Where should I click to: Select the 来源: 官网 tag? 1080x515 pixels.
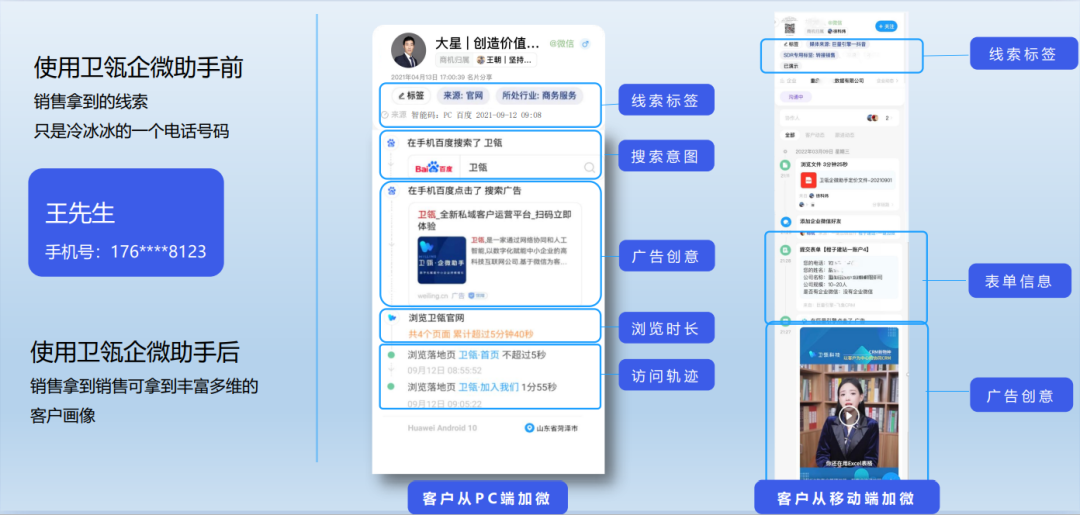pyautogui.click(x=464, y=96)
